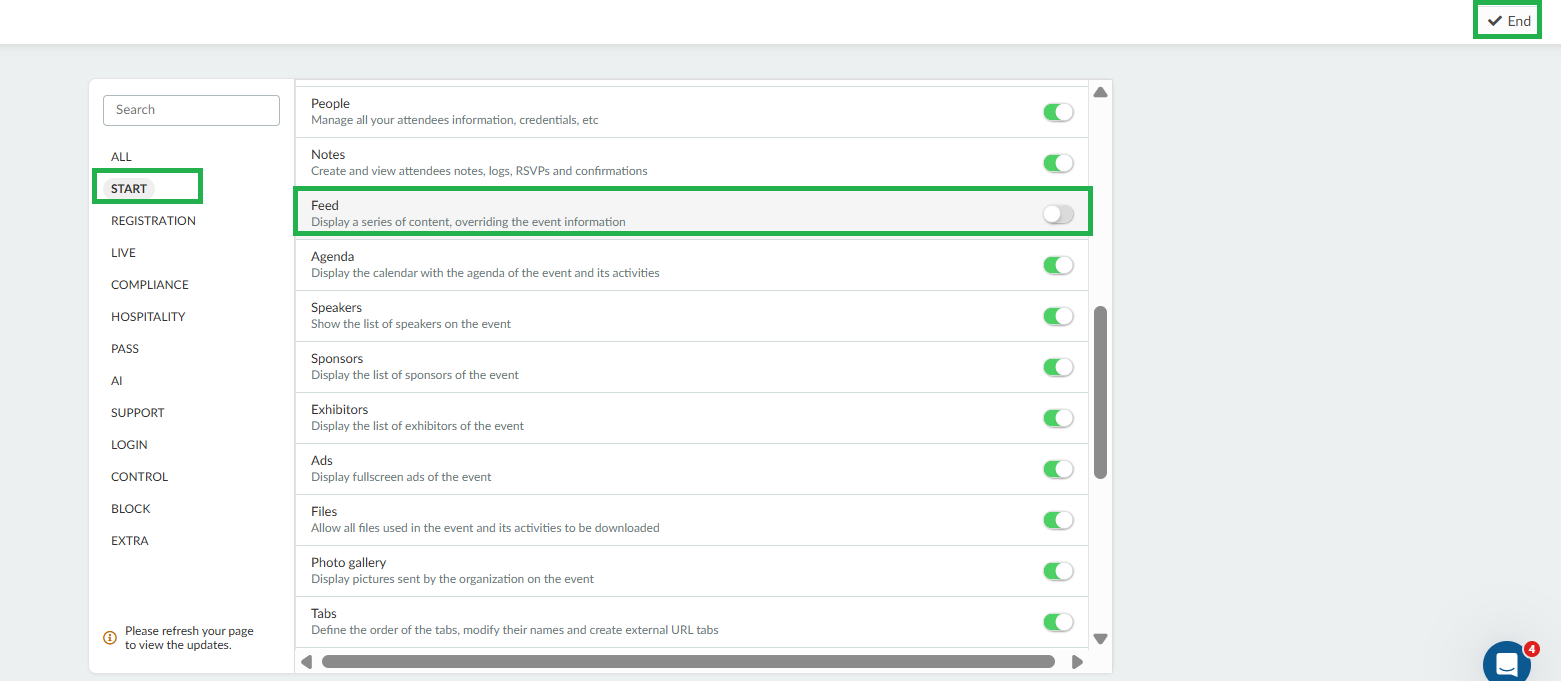The height and width of the screenshot is (681, 1561).
Task: Turn off the Files toggle
Action: tap(1058, 520)
